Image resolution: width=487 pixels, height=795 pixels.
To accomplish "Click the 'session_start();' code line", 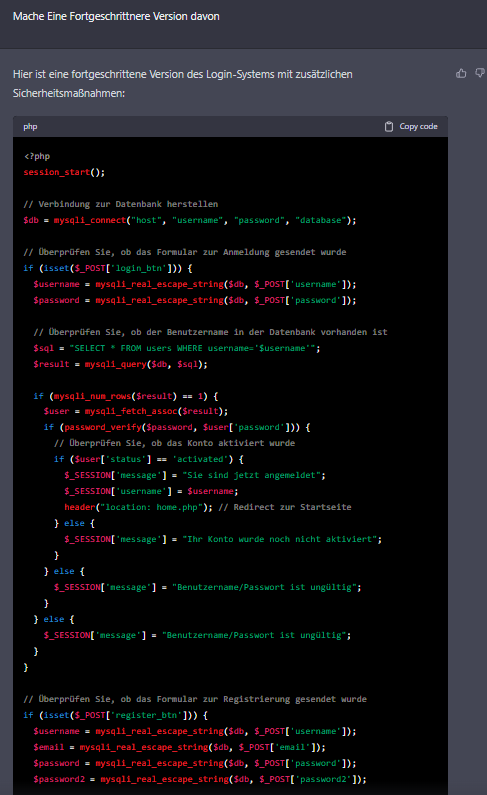I will coord(64,172).
